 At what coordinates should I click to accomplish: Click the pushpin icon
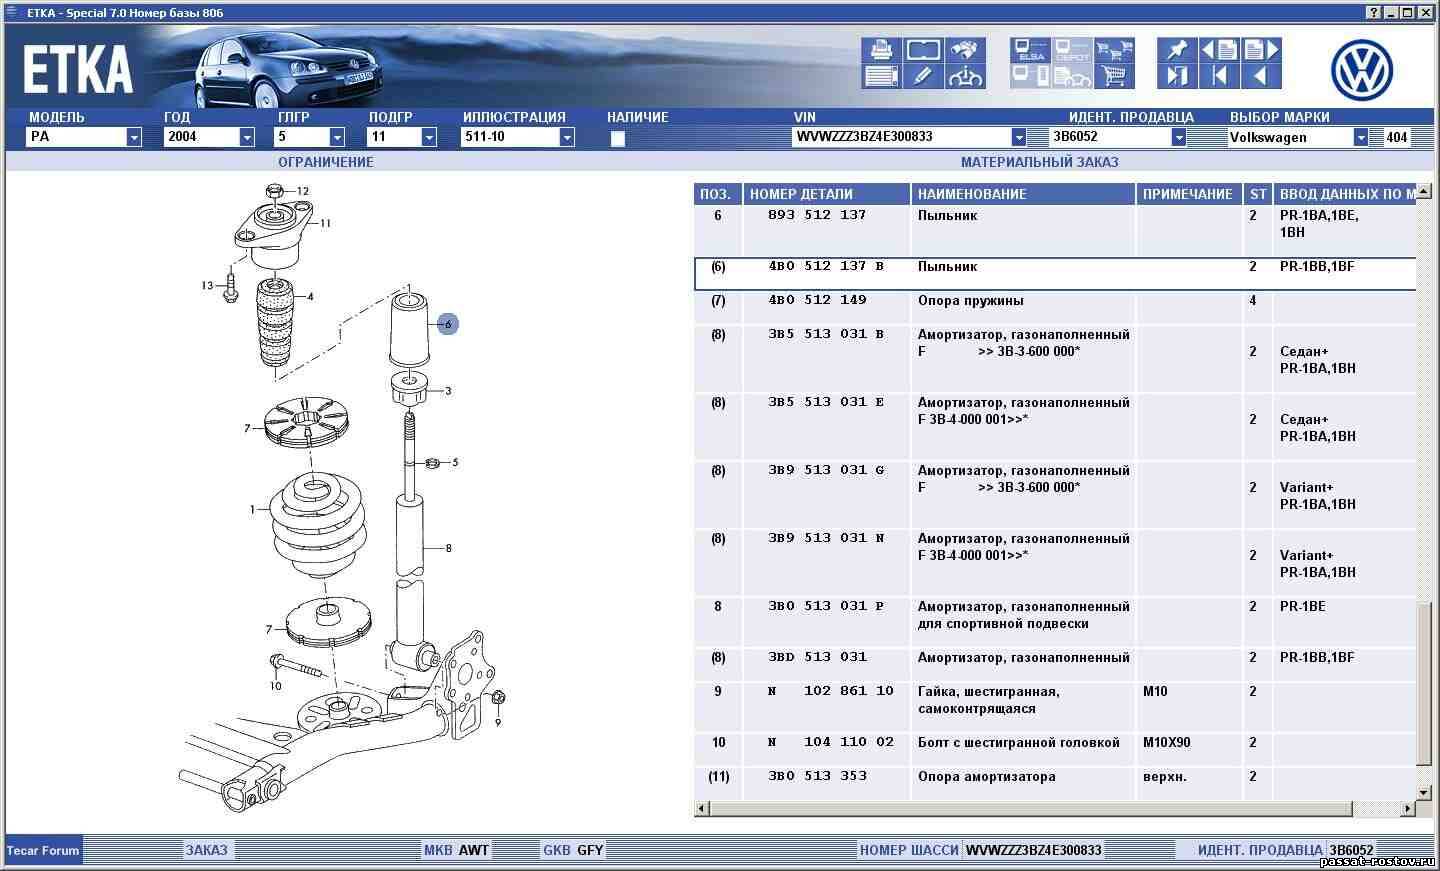point(1177,50)
